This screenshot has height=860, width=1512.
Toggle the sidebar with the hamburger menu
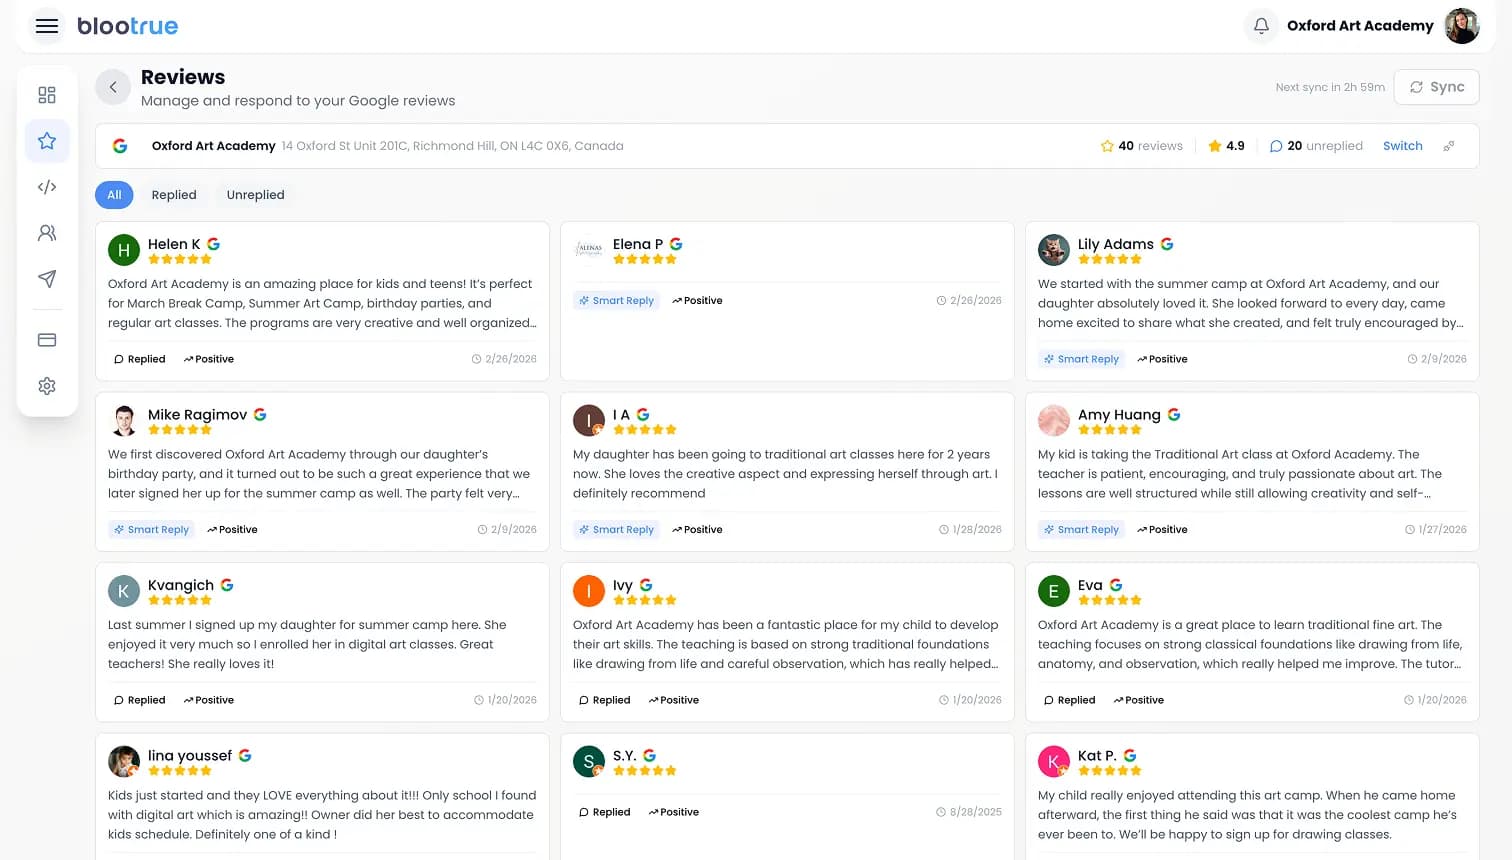pos(46,26)
